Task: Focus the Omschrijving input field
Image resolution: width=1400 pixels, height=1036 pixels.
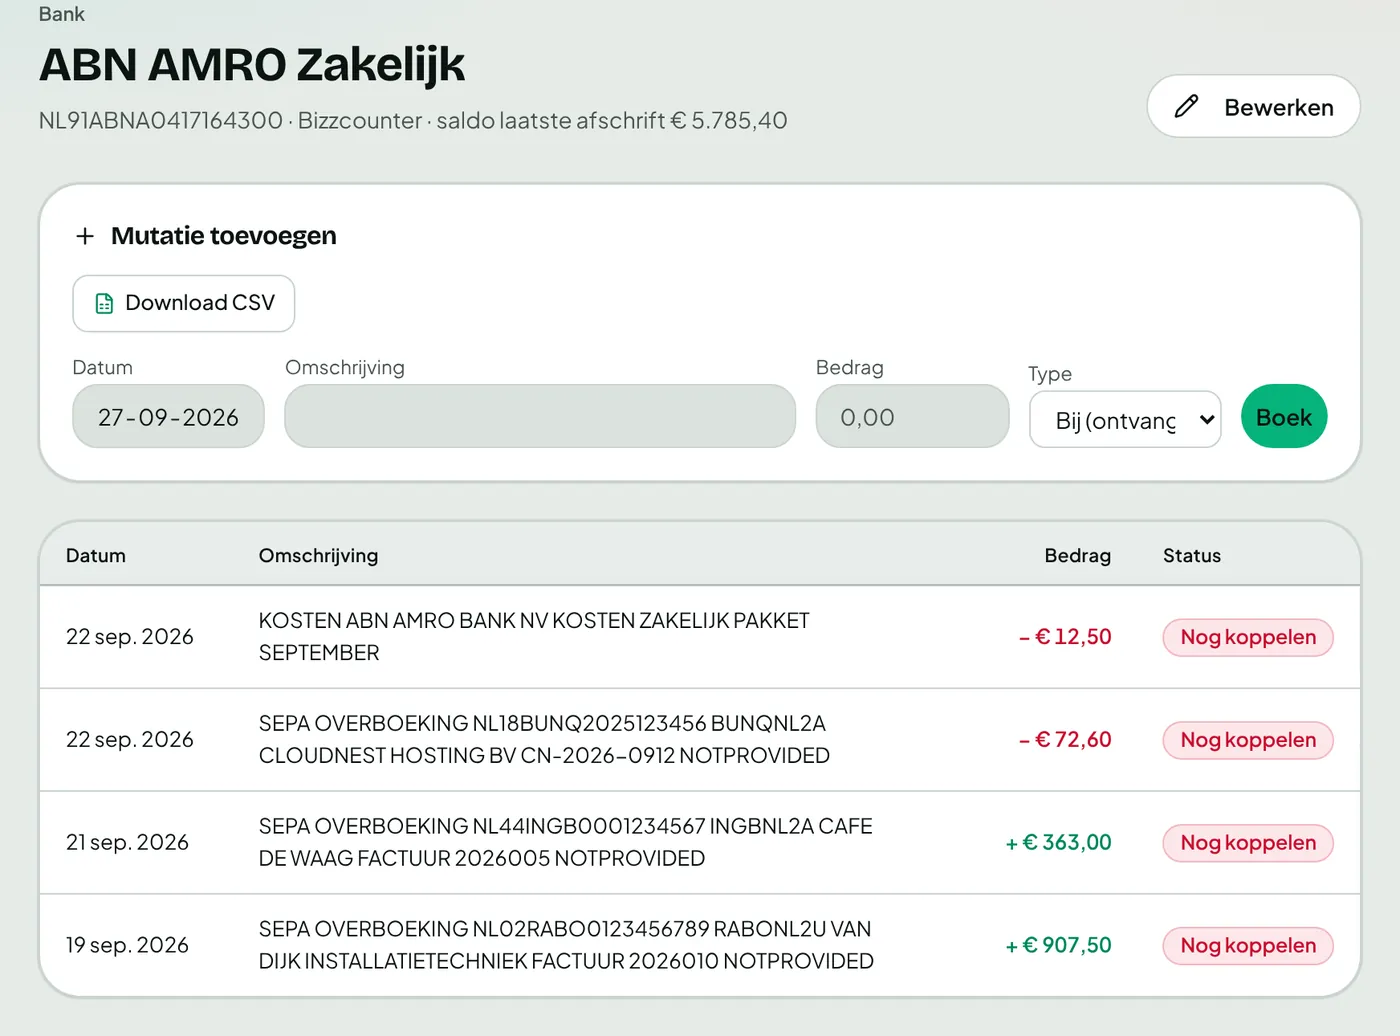Action: click(x=540, y=416)
